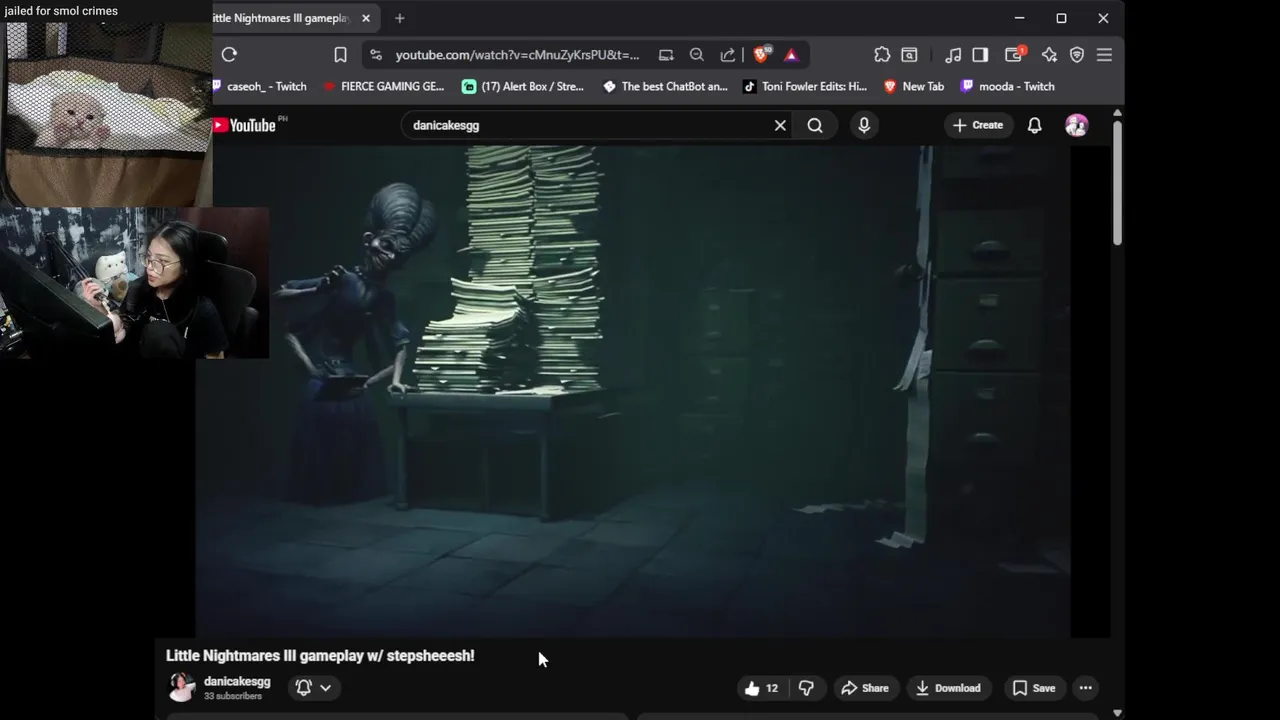Save the video to a playlist
Viewport: 1280px width, 720px height.
click(1034, 688)
